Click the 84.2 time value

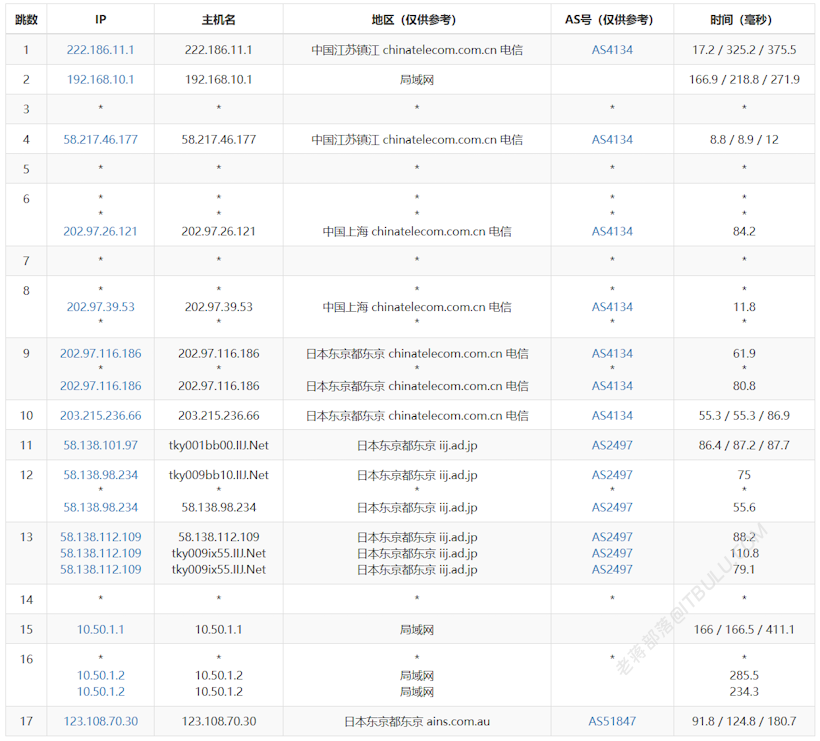744,231
